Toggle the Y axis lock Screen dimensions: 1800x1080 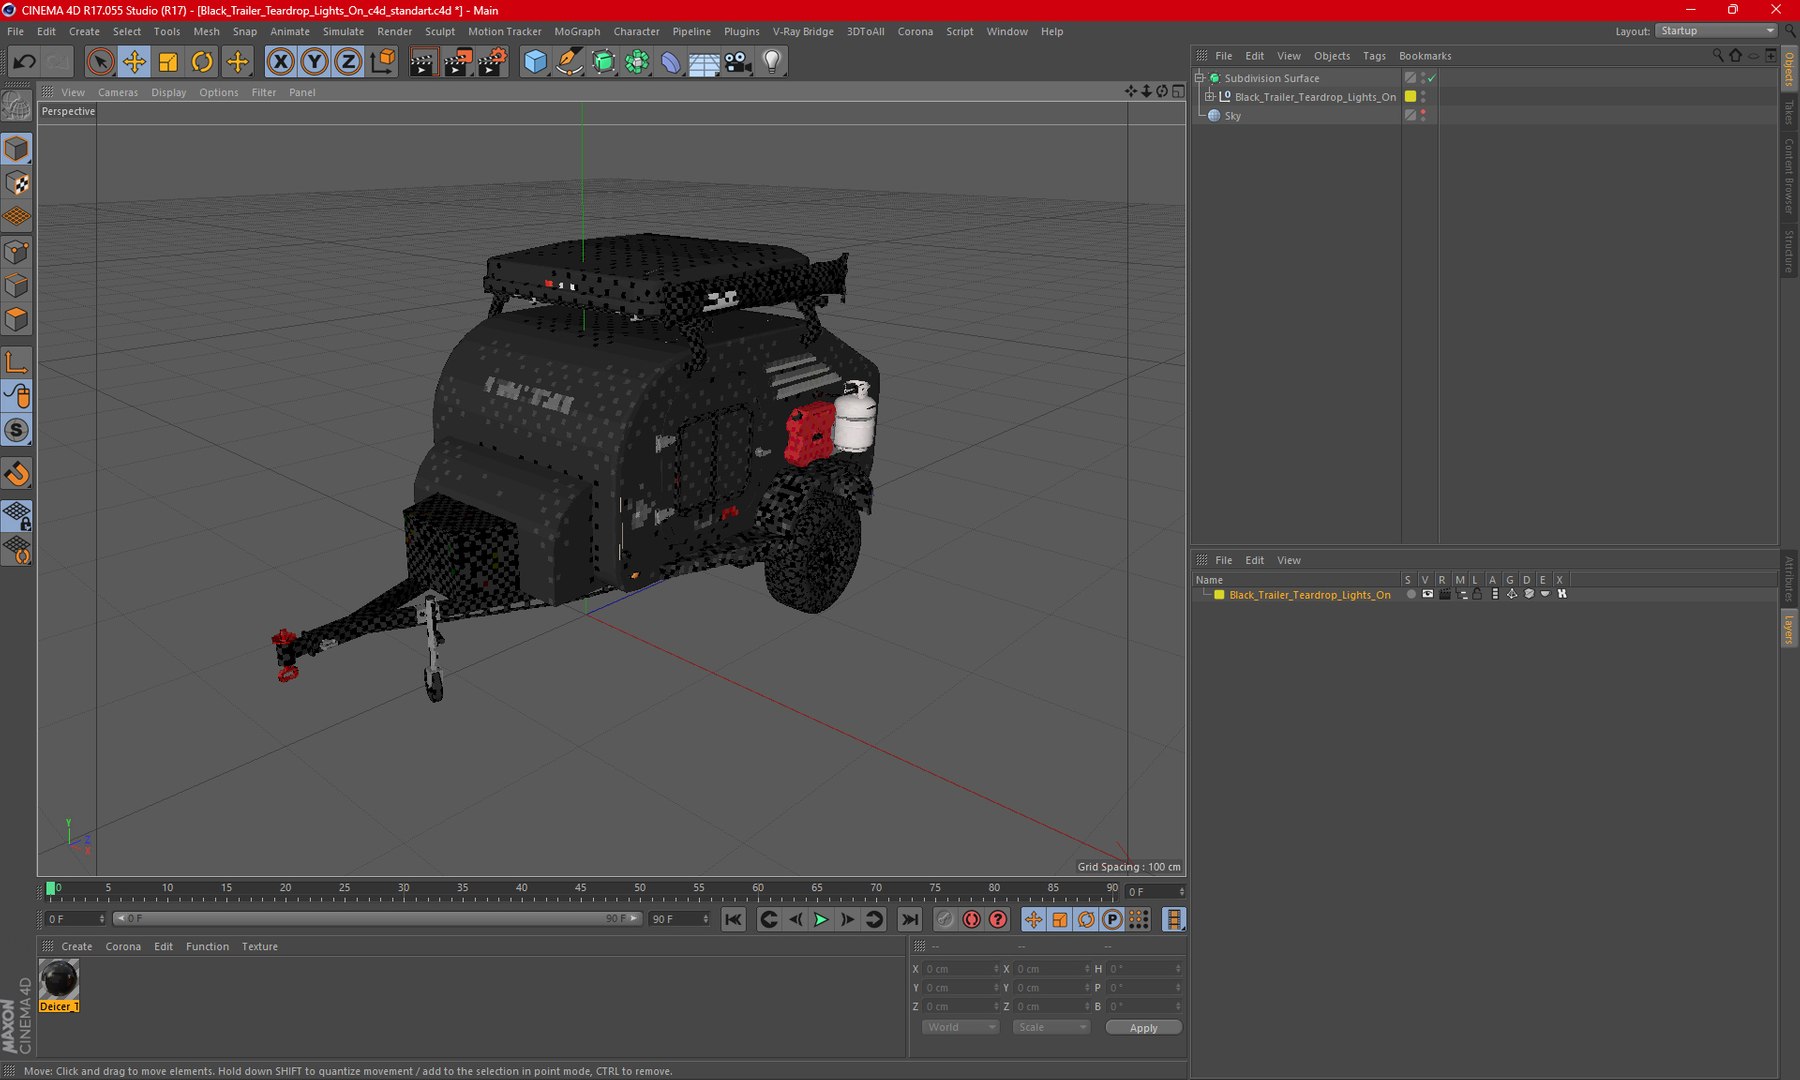pyautogui.click(x=314, y=62)
